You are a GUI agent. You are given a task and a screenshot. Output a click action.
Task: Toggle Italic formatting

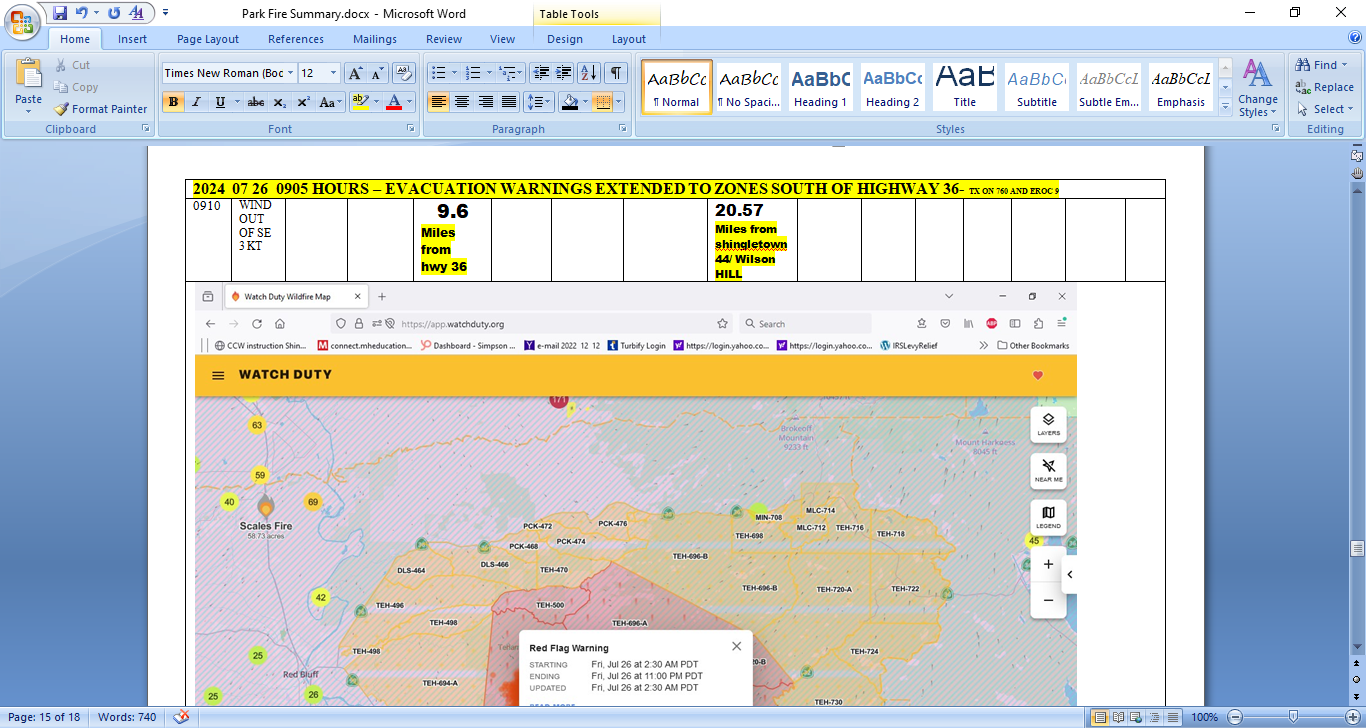[197, 102]
